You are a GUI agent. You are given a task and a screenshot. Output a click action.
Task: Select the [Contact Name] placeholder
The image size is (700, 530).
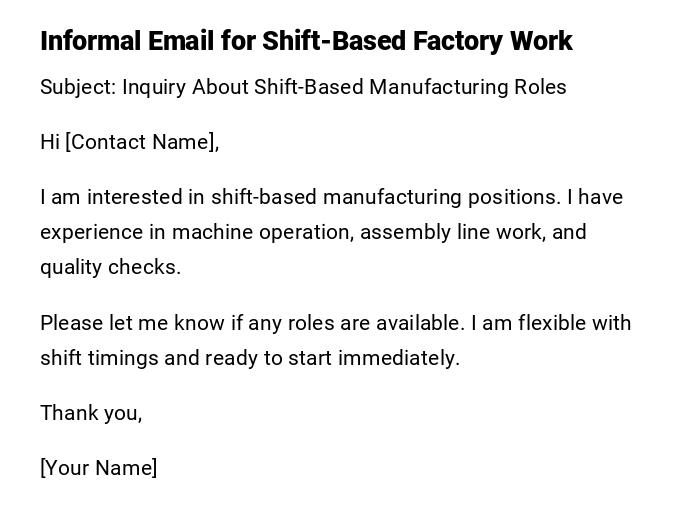pos(142,142)
